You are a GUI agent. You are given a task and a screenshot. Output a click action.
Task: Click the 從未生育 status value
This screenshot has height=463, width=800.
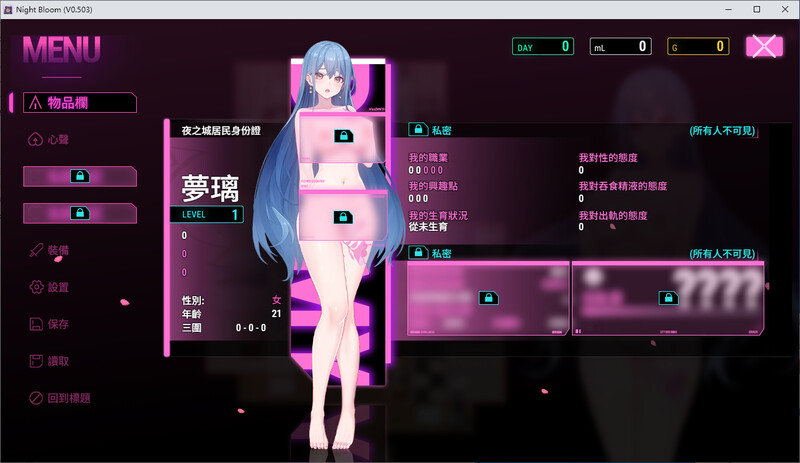pyautogui.click(x=428, y=227)
